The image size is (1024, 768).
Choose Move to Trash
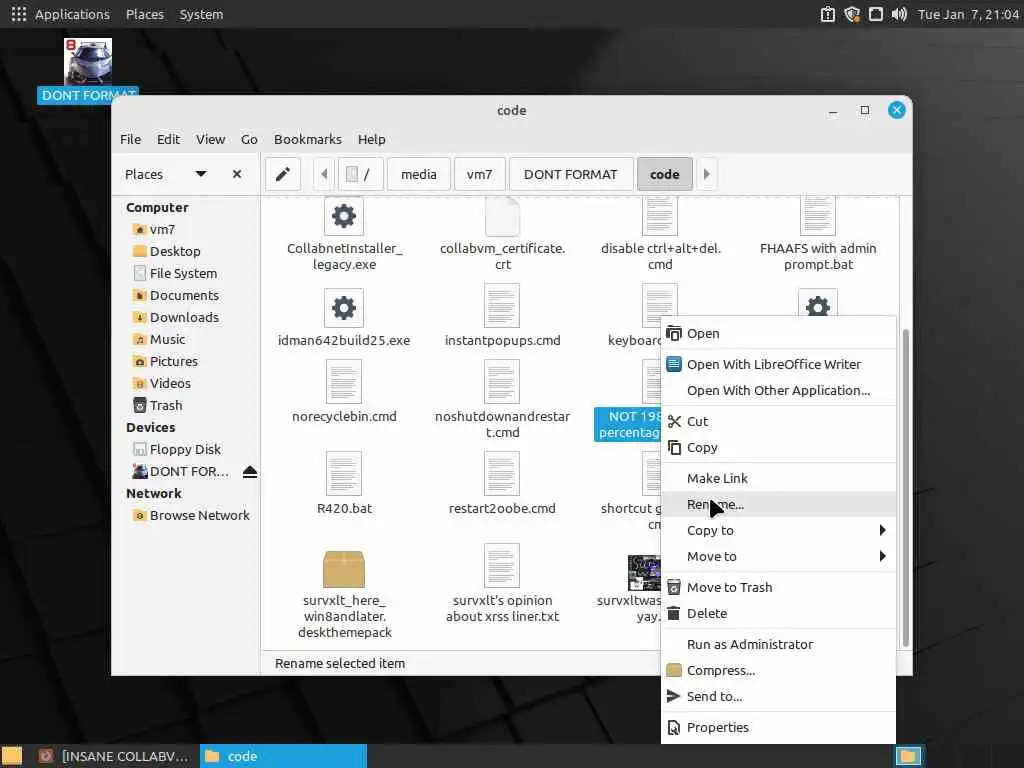coord(778,587)
